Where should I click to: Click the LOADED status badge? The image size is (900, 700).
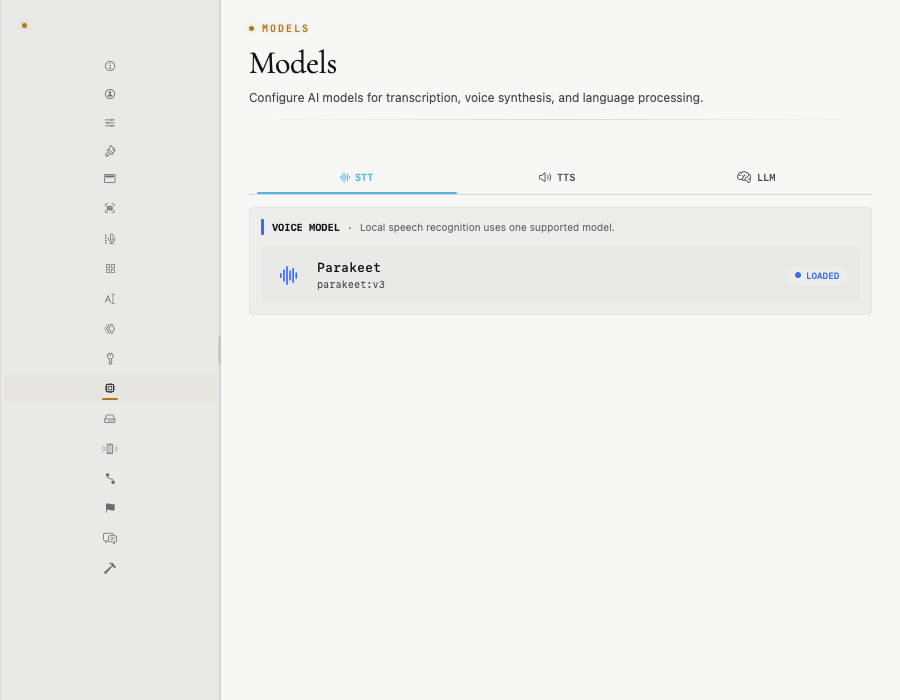click(817, 276)
